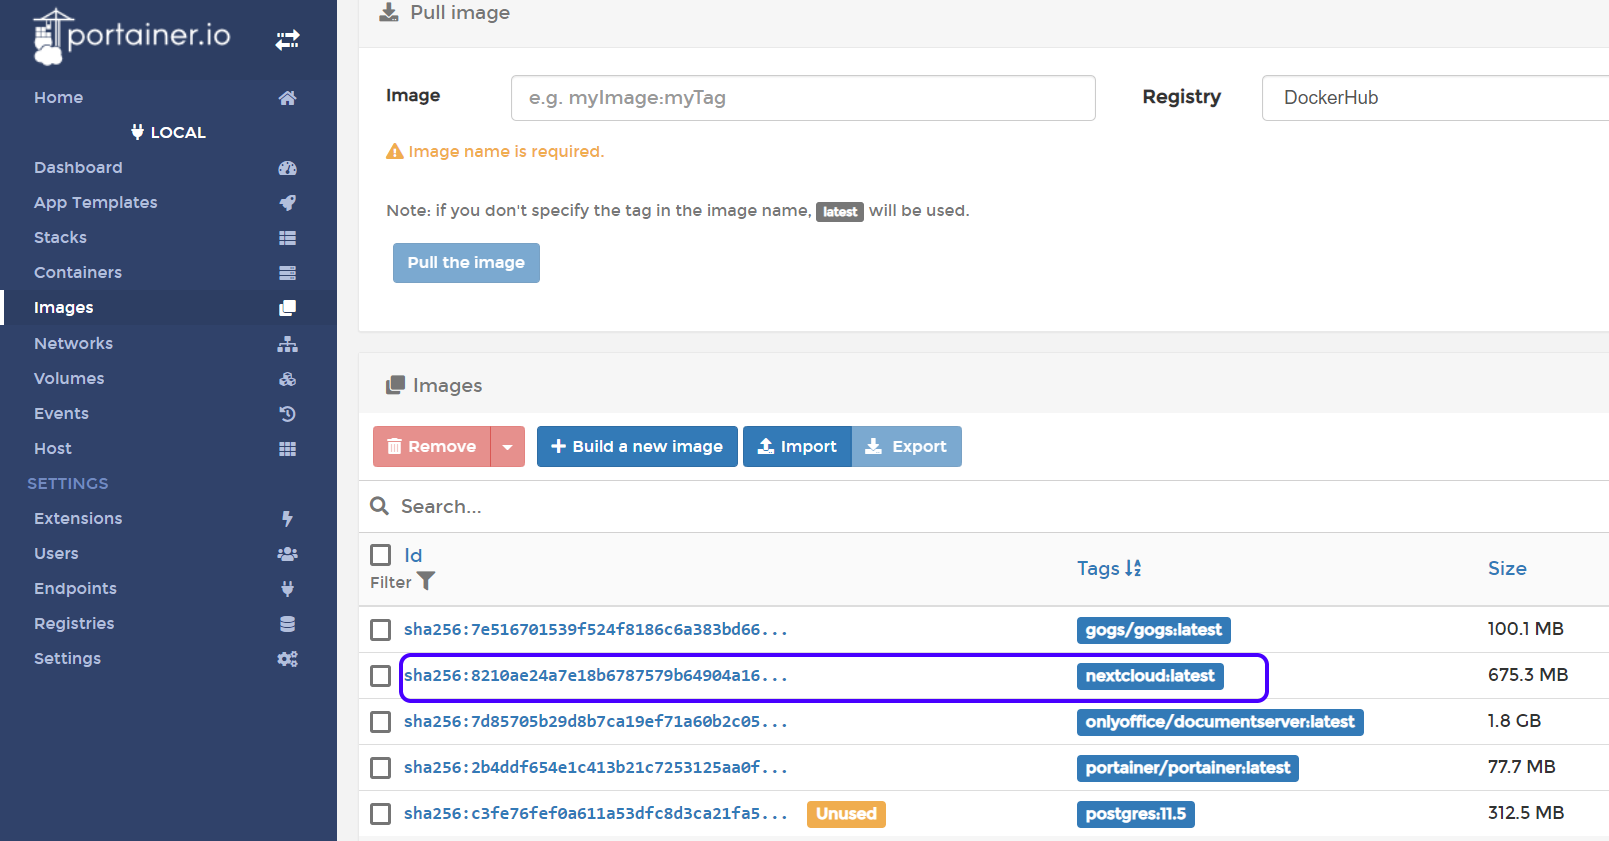The image size is (1609, 841).
Task: Click the Import button
Action: coord(797,447)
